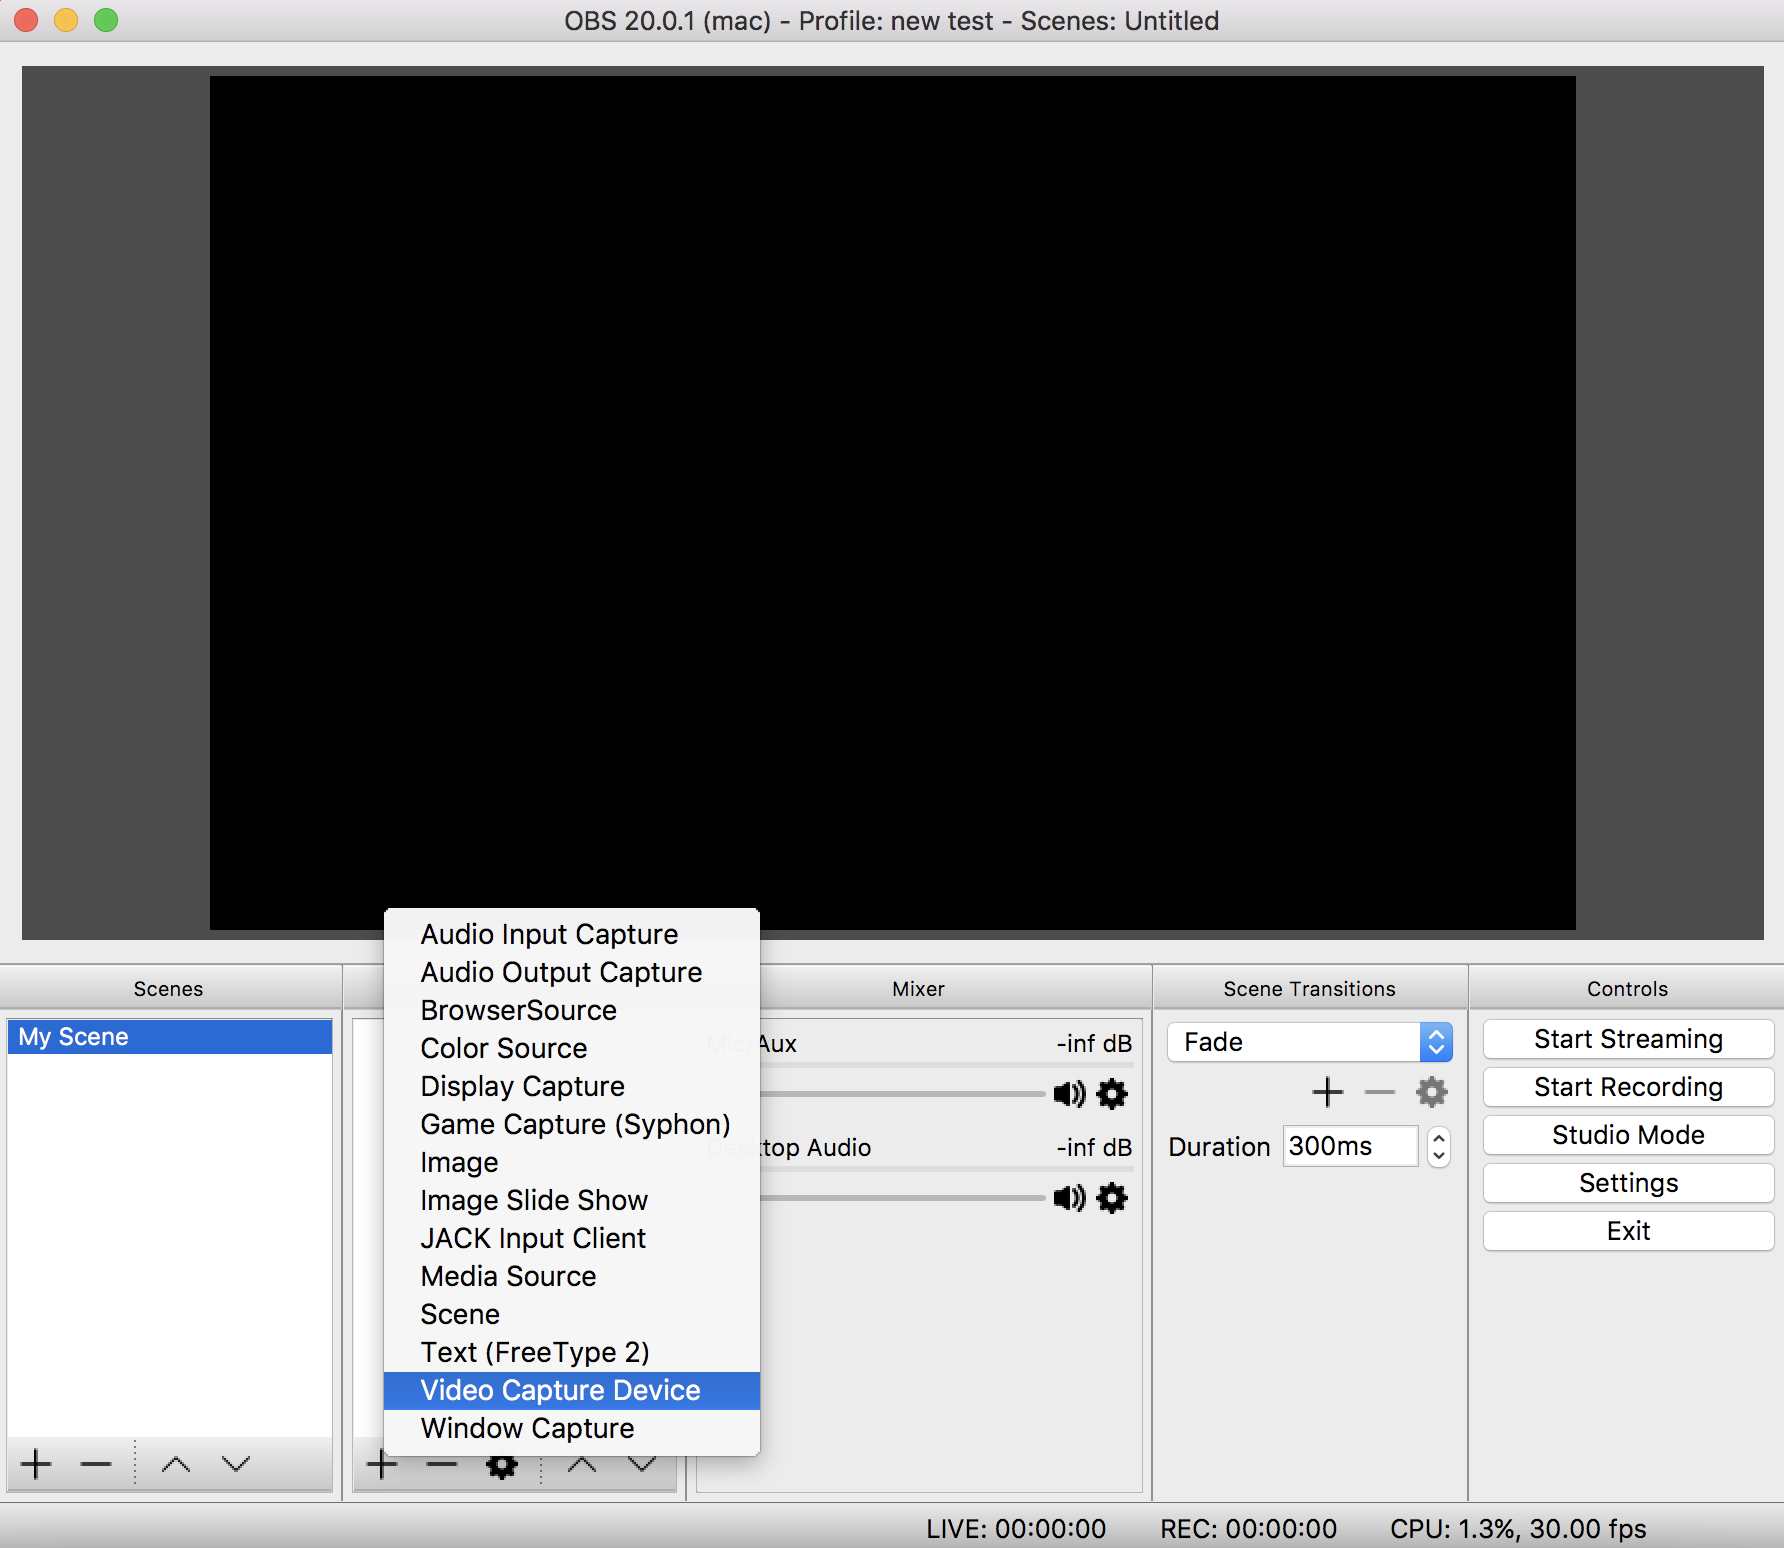Viewport: 1784px width, 1548px height.
Task: Click the Duration 300ms input field
Action: (1351, 1146)
